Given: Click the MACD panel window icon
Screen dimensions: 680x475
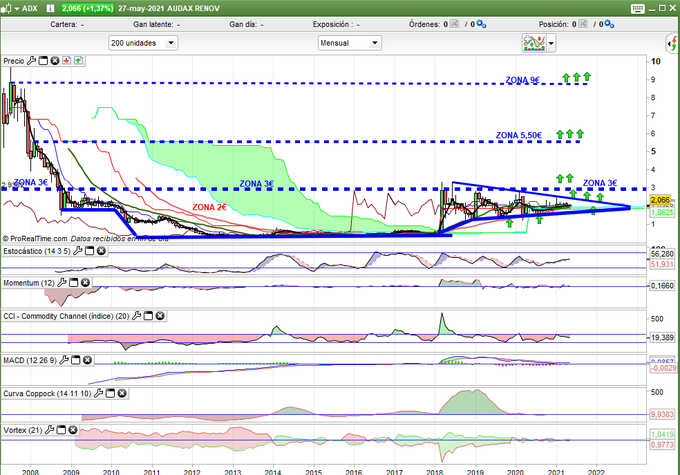Looking at the screenshot, I should (x=75, y=360).
